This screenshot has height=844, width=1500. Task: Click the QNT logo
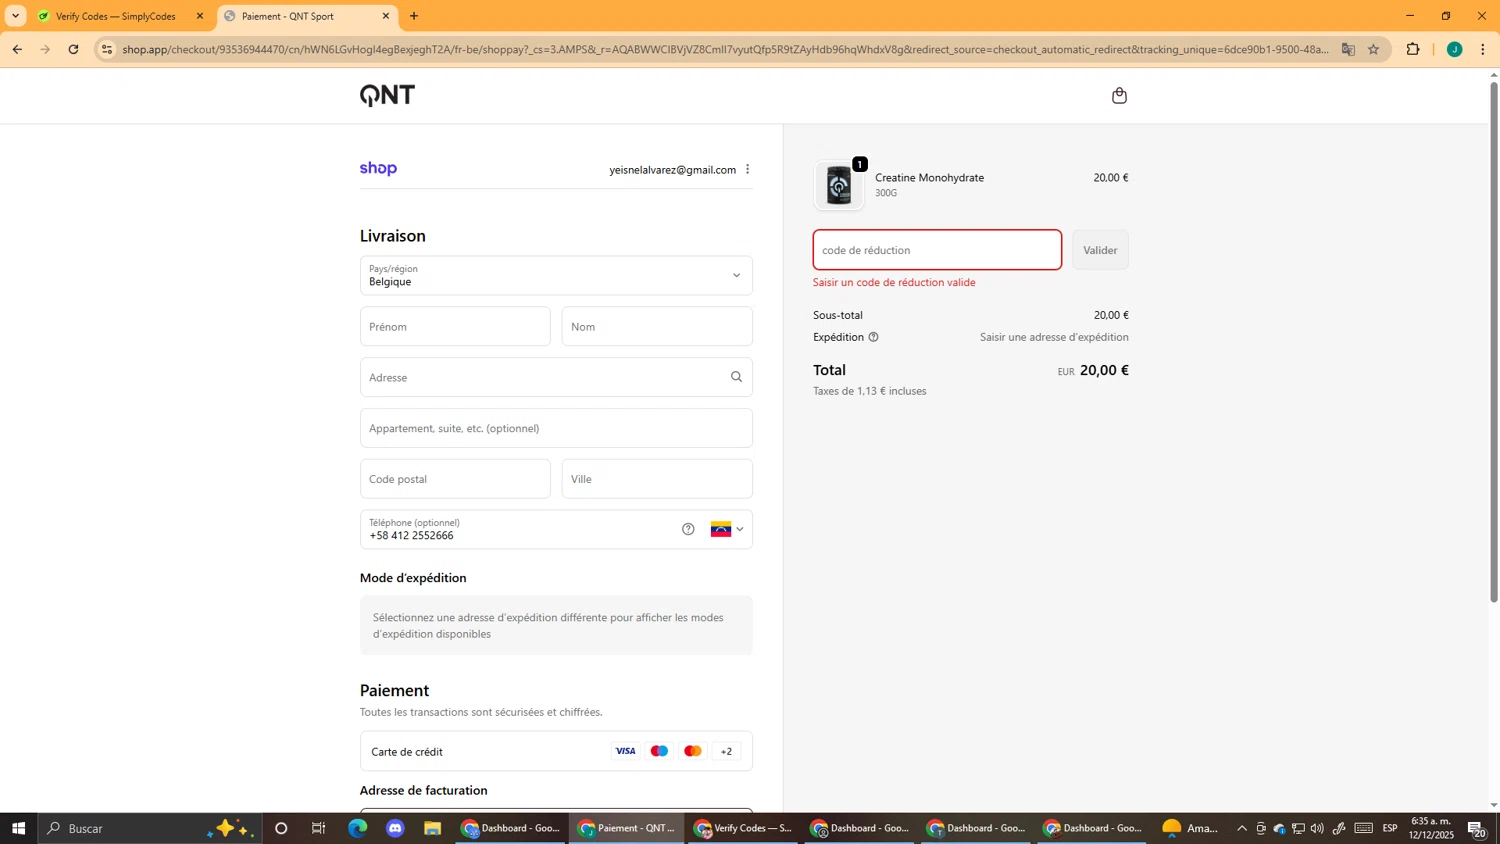pyautogui.click(x=387, y=96)
